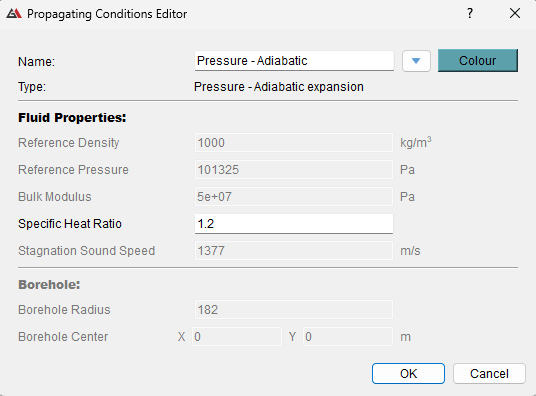Click the Borehole Radius field
The height and width of the screenshot is (396, 536).
pyautogui.click(x=294, y=310)
